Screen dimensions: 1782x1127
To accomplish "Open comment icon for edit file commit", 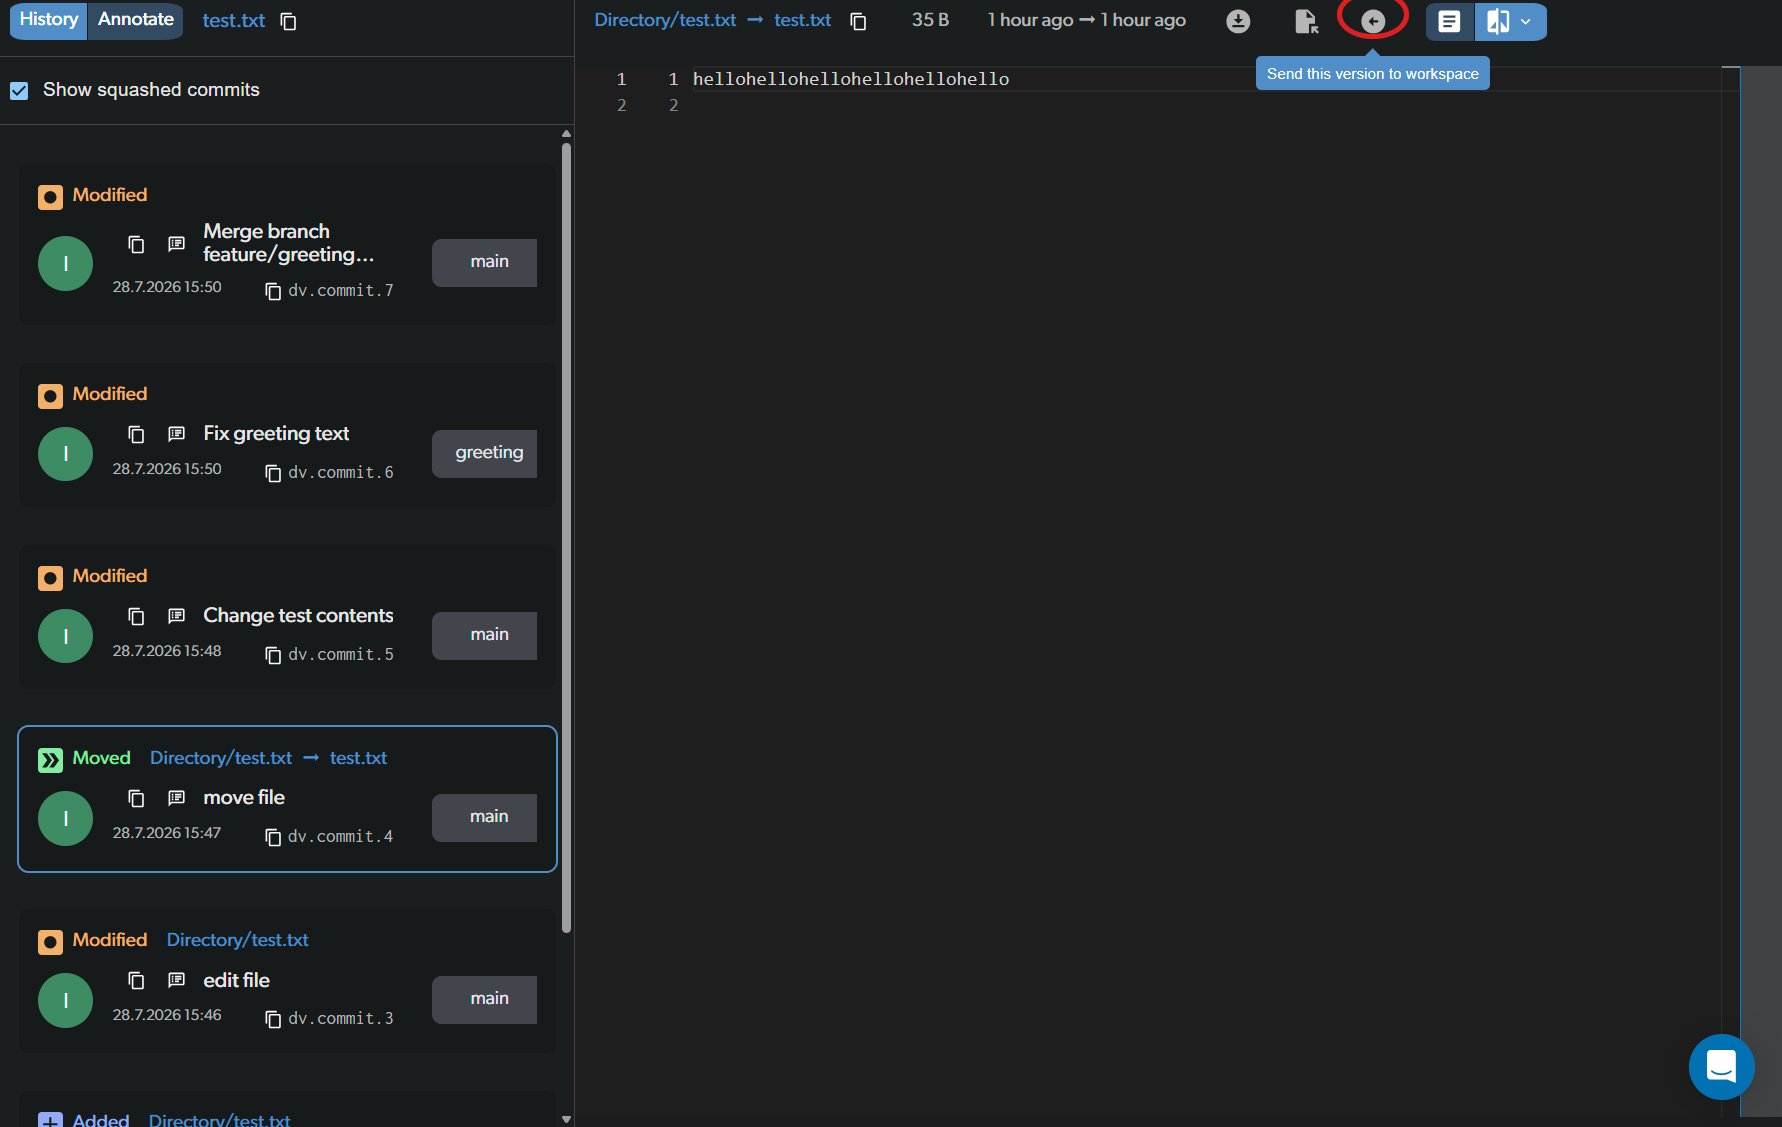I will [176, 980].
